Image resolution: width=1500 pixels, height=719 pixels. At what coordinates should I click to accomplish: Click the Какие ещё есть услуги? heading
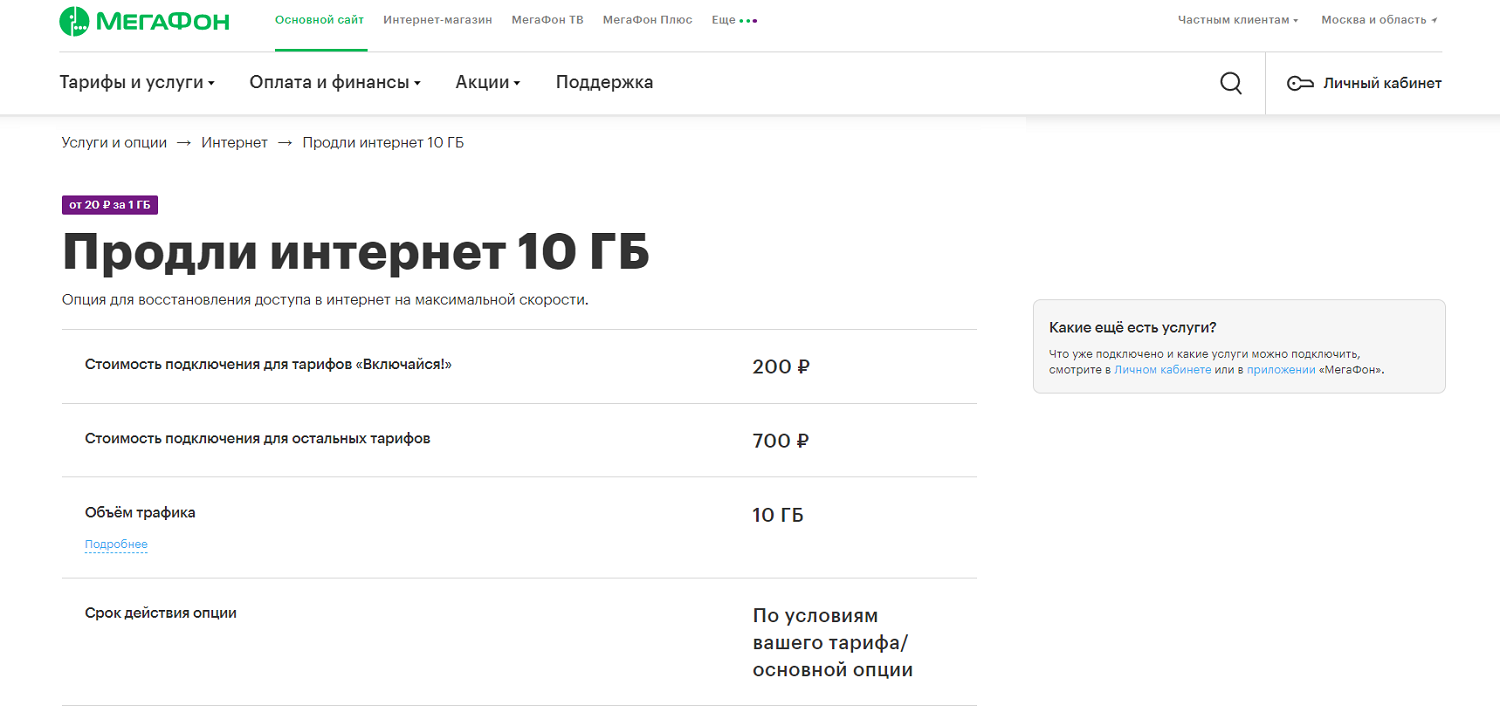[1133, 327]
